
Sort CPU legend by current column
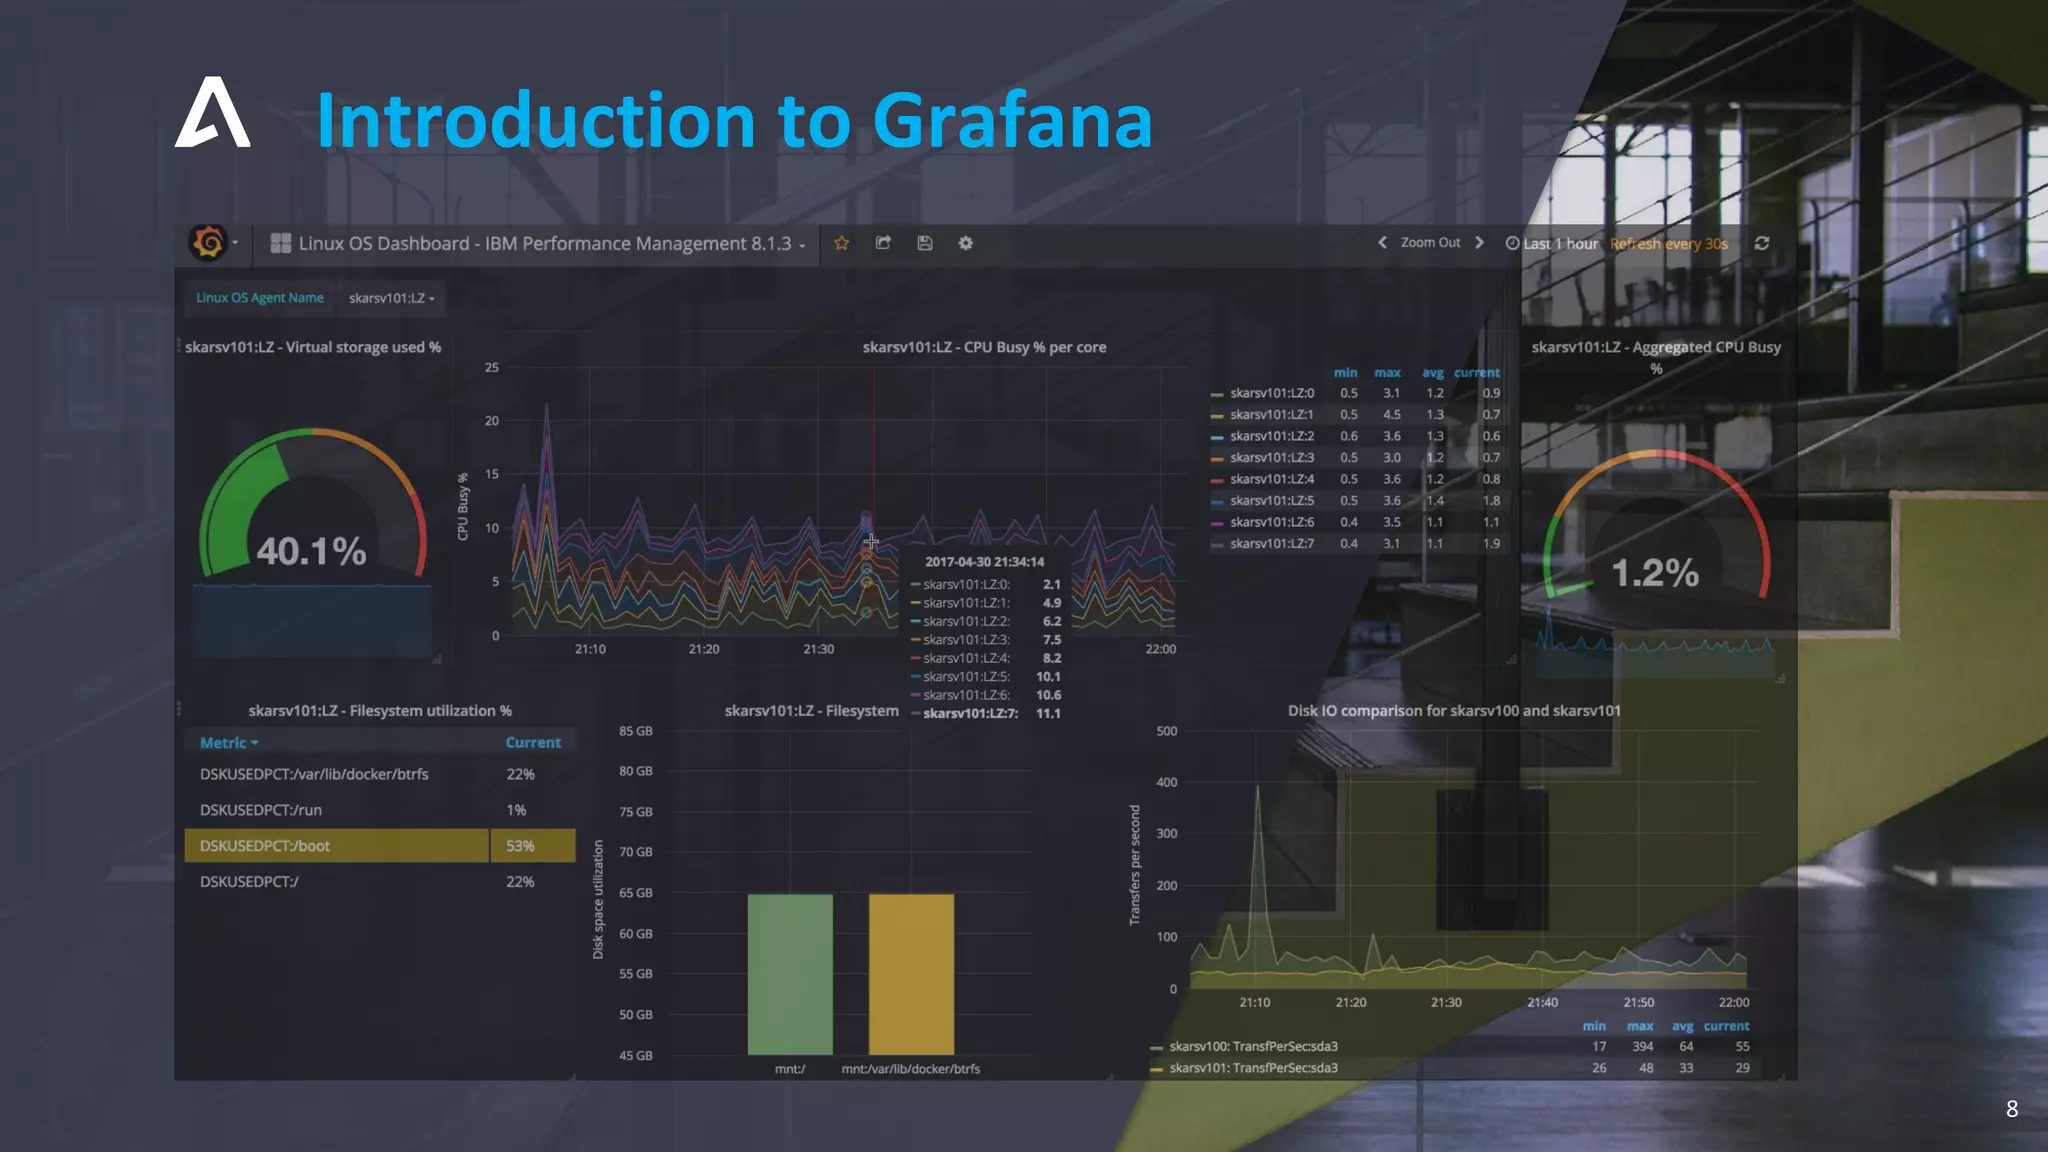1477,372
